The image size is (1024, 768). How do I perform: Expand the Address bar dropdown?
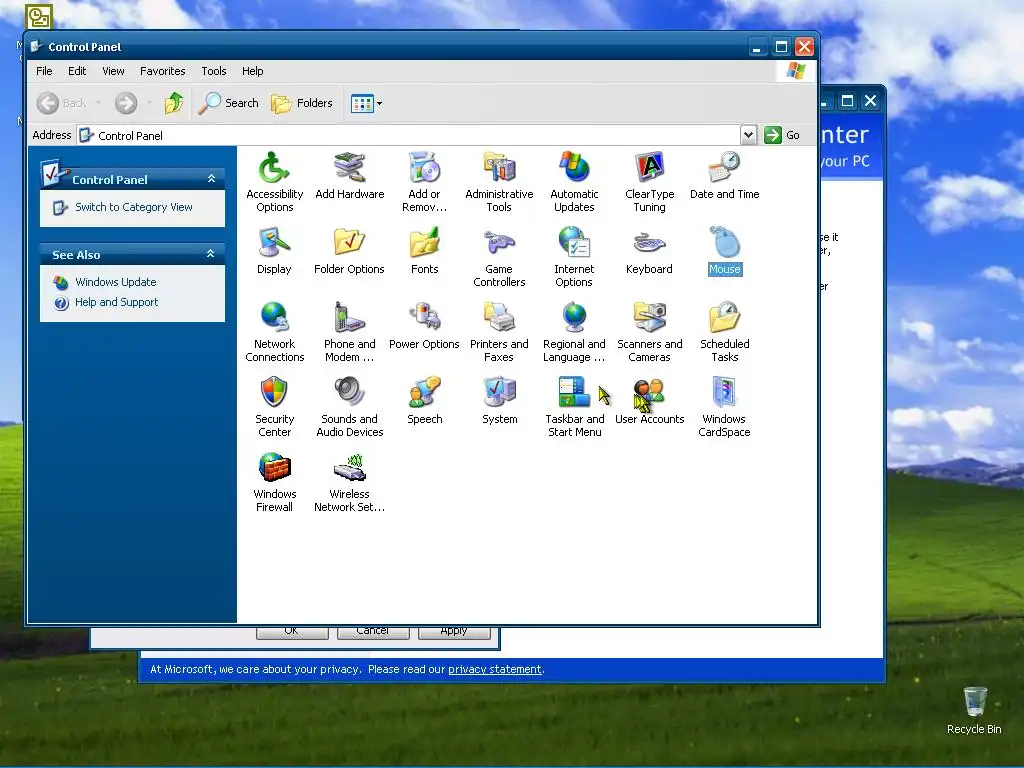coord(748,135)
